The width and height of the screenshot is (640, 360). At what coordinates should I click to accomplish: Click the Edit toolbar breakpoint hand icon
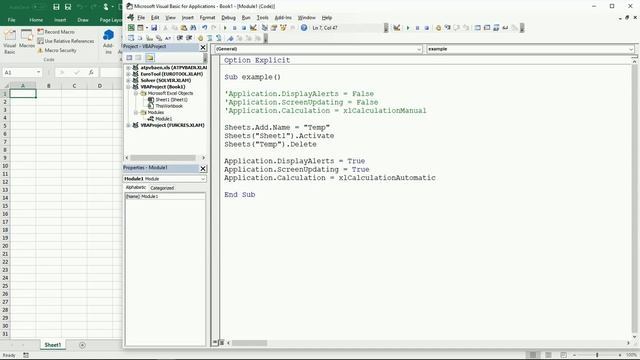(x=200, y=38)
